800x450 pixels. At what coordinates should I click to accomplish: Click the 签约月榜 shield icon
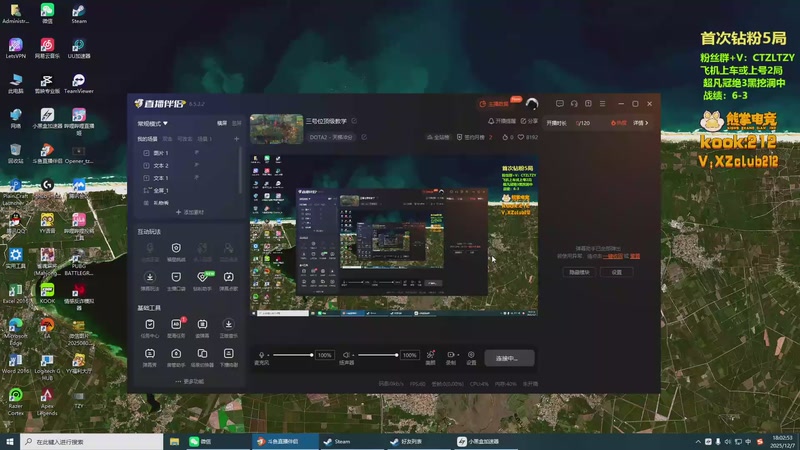pos(459,137)
